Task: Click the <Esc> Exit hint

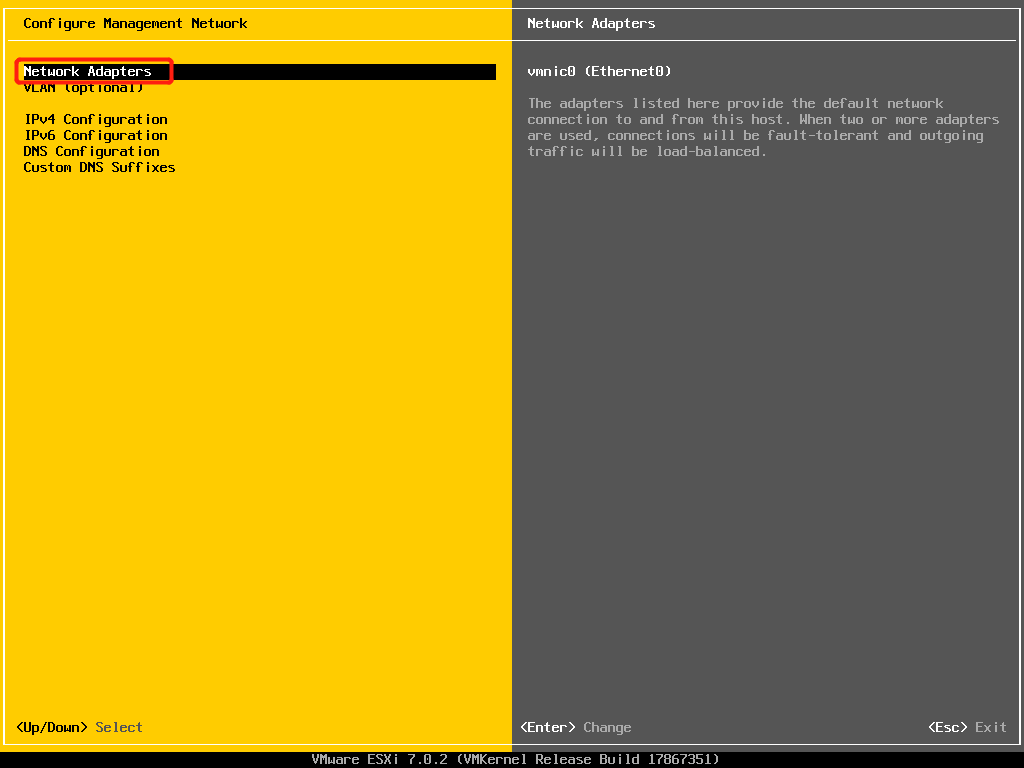Action: pyautogui.click(x=967, y=727)
